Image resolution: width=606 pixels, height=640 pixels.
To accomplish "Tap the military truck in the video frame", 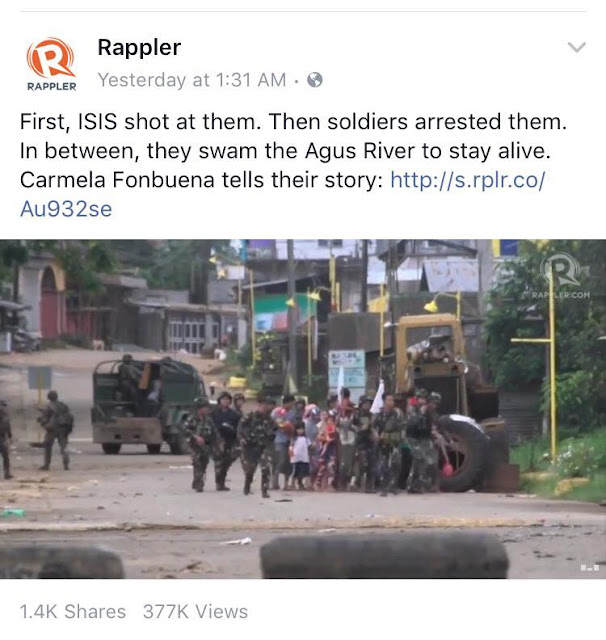I will [x=149, y=406].
